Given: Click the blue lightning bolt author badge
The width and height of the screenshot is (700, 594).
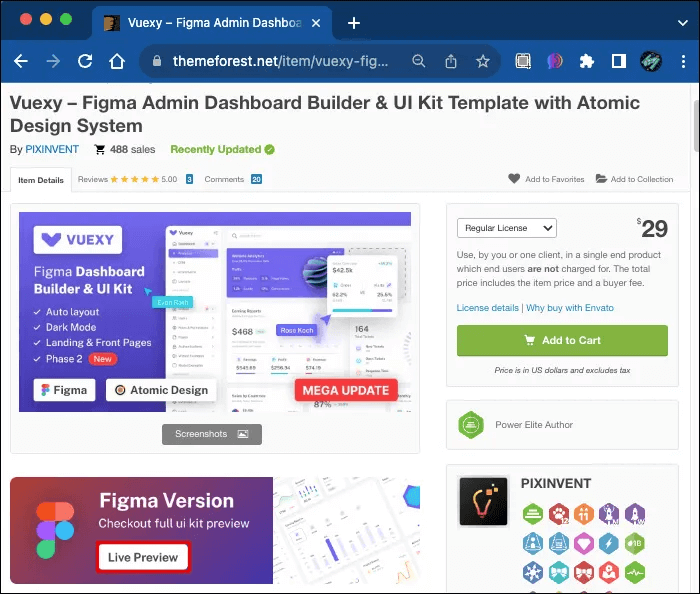Looking at the screenshot, I should (608, 543).
